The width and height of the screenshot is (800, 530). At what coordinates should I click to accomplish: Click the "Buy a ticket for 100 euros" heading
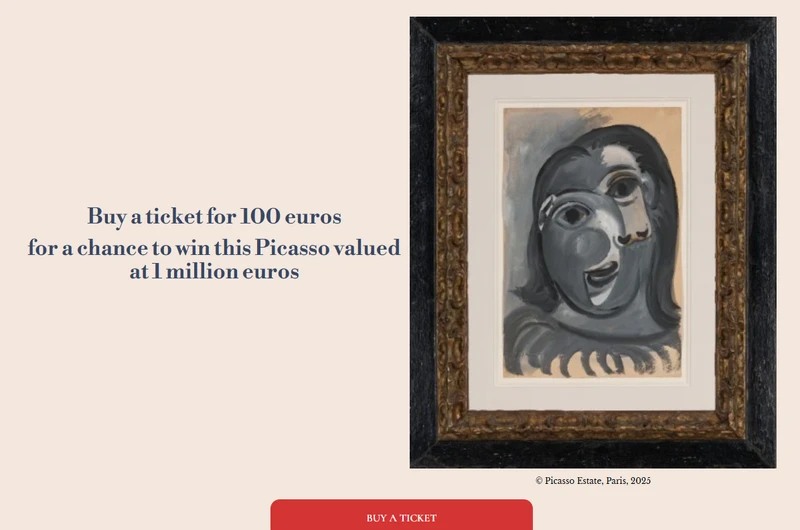214,215
